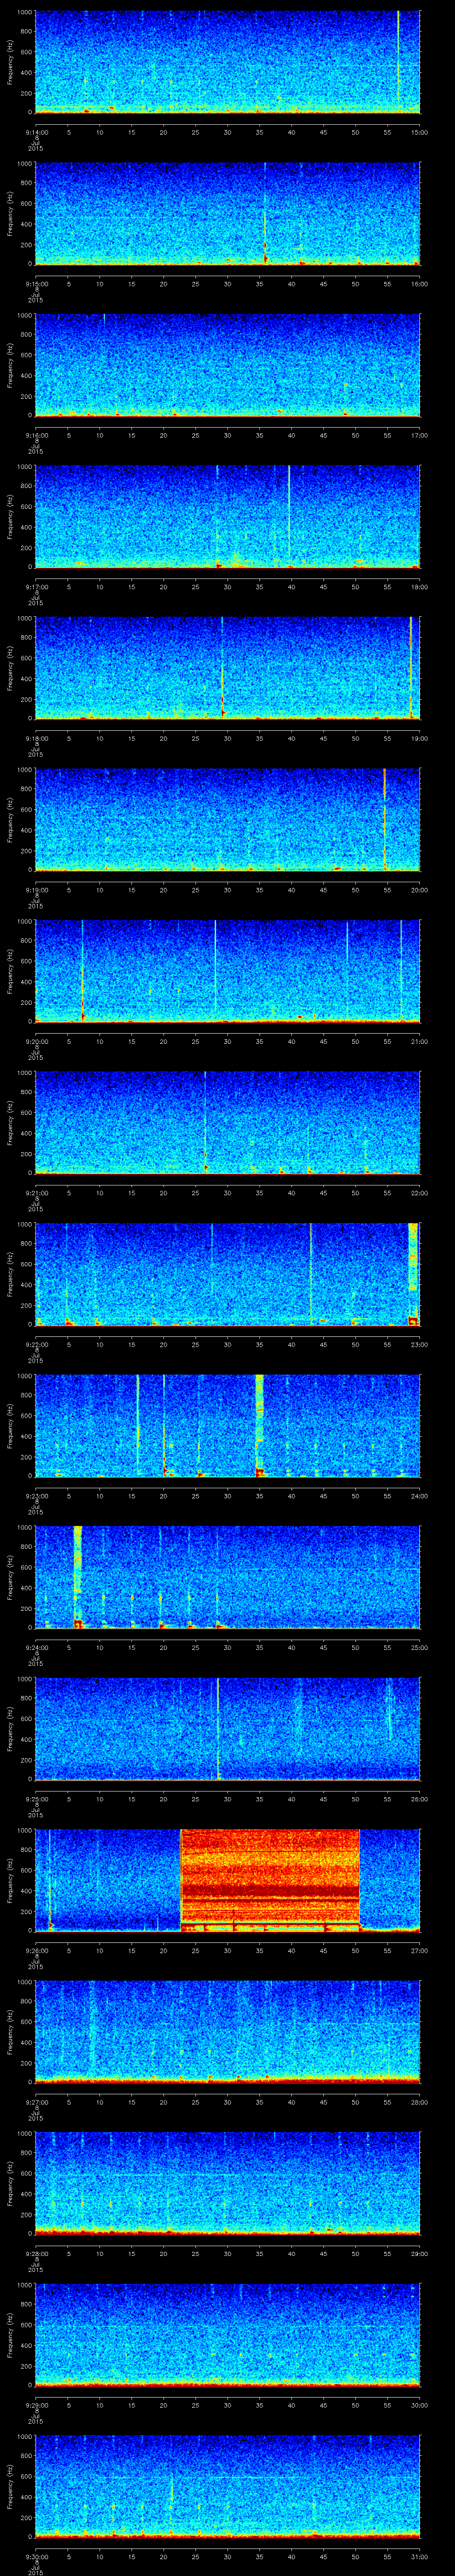Click the "22:00" end time label
Screen dimensions: 455x2576
point(420,1193)
